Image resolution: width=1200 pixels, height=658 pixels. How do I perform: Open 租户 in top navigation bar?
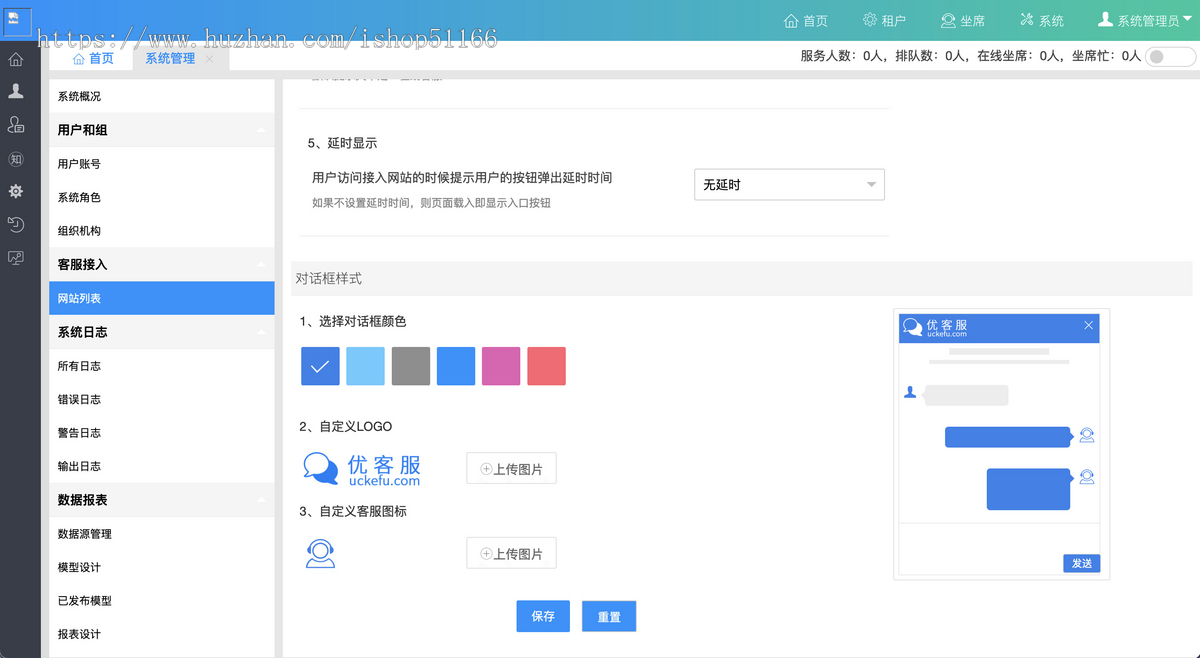click(885, 20)
